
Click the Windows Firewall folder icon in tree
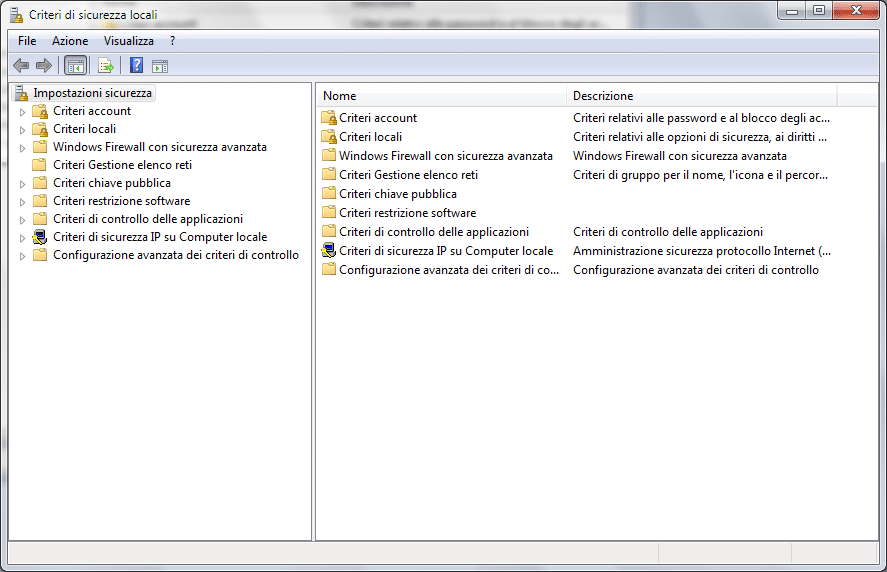pyautogui.click(x=40, y=147)
